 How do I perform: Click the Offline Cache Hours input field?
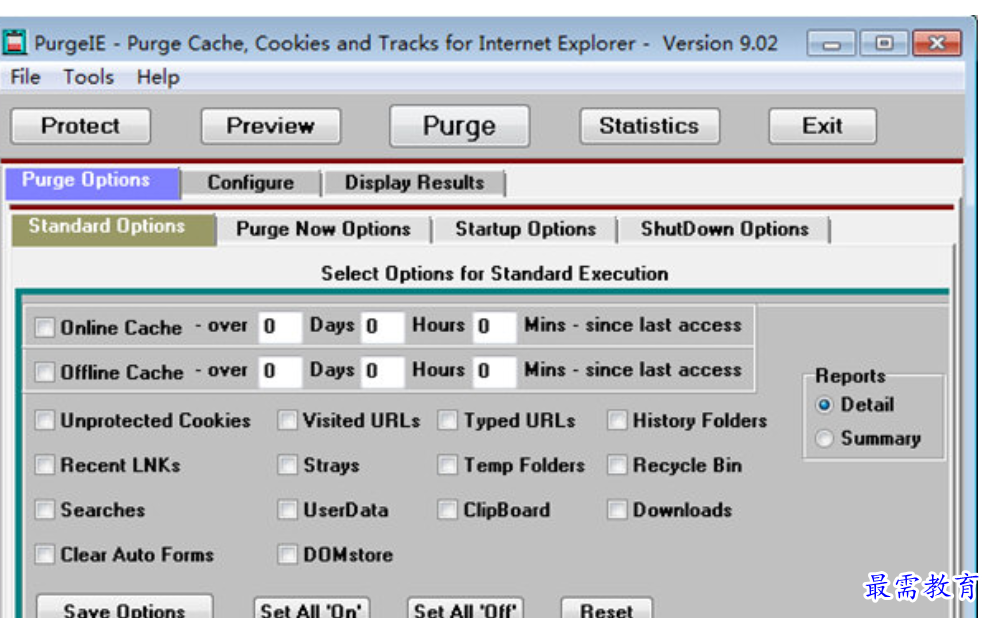click(382, 372)
